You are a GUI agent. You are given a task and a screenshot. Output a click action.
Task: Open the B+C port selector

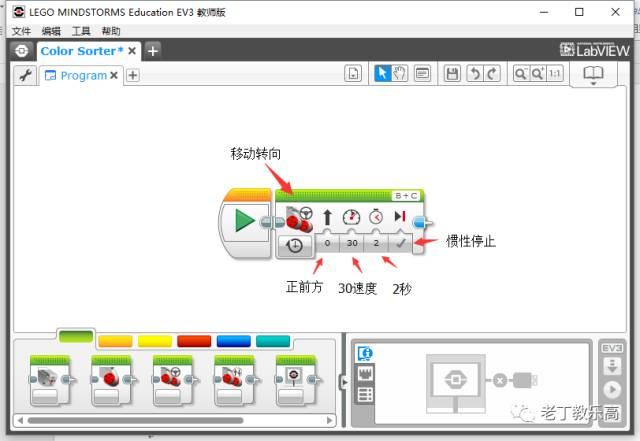[406, 196]
